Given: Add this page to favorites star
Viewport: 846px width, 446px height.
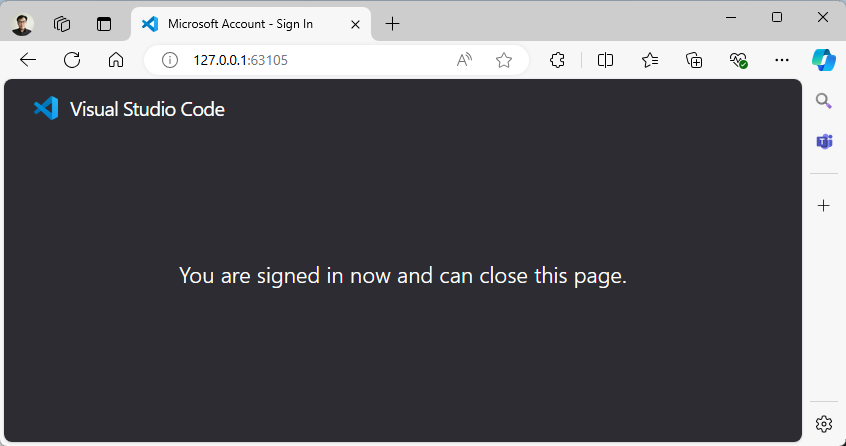Looking at the screenshot, I should pyautogui.click(x=504, y=60).
